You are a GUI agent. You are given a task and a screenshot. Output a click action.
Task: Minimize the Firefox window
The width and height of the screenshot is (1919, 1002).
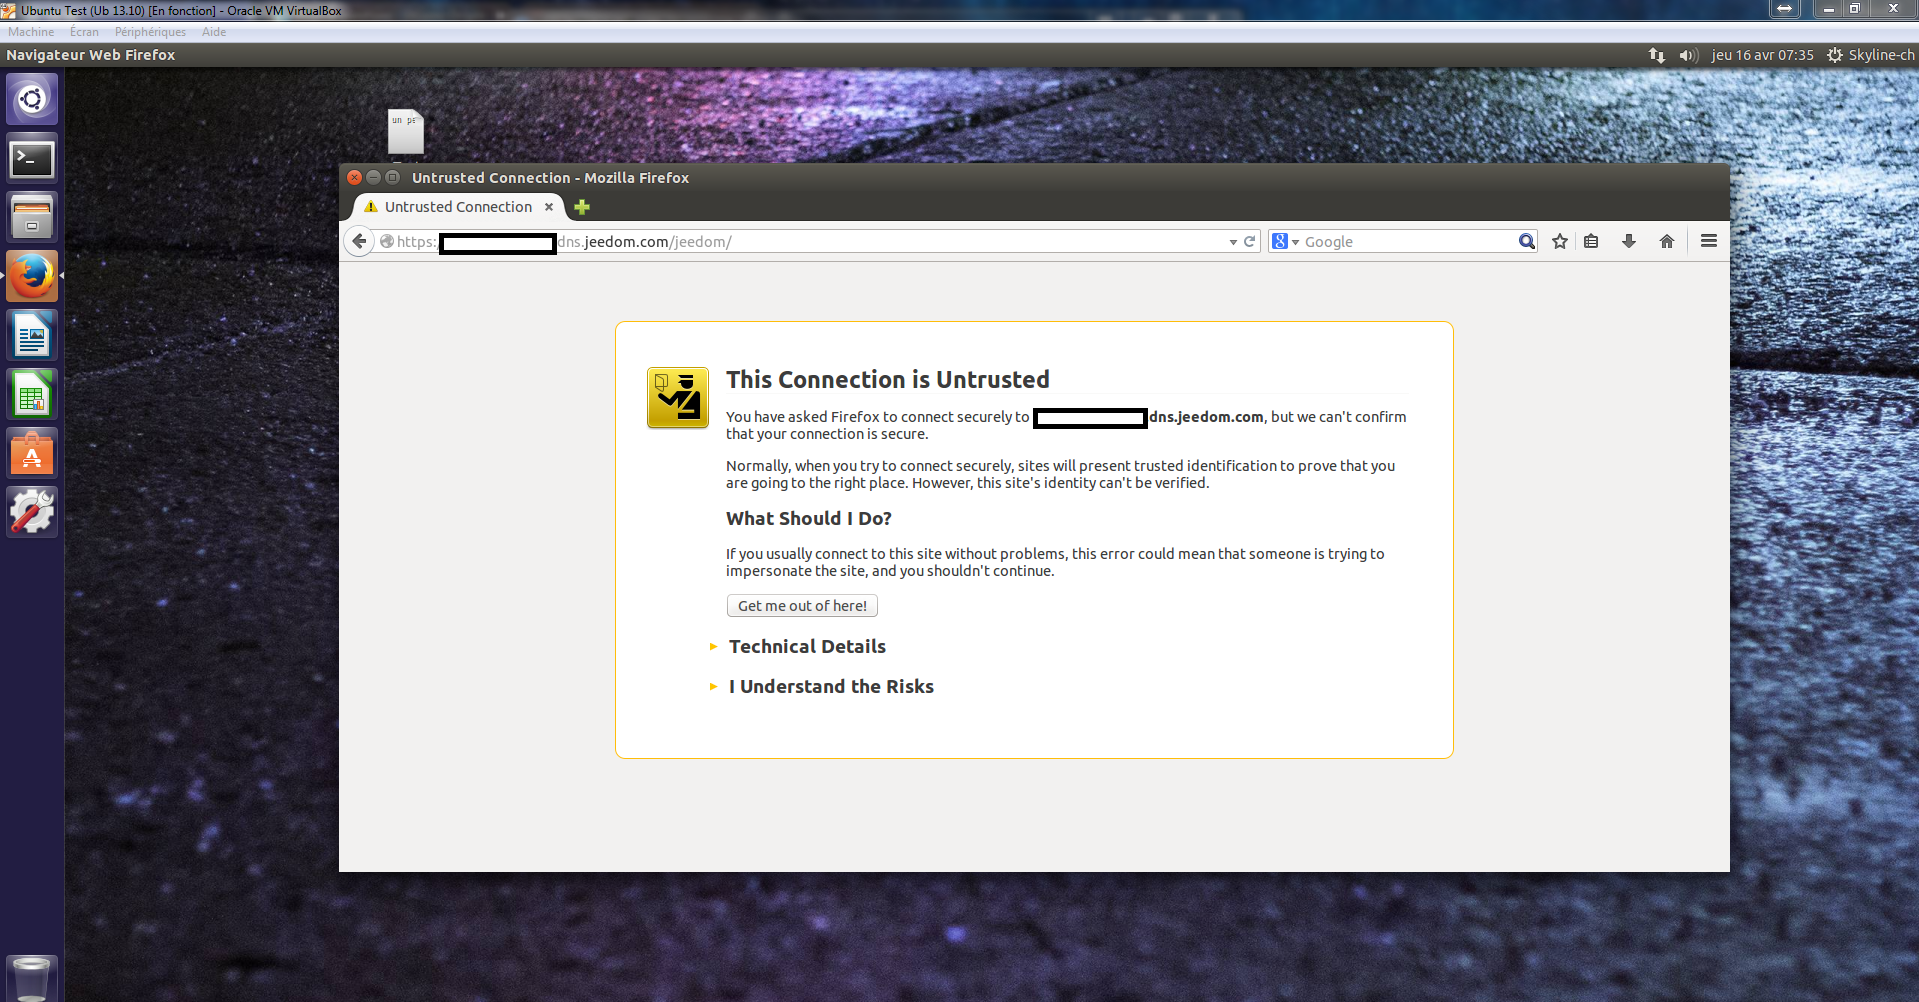pos(373,177)
